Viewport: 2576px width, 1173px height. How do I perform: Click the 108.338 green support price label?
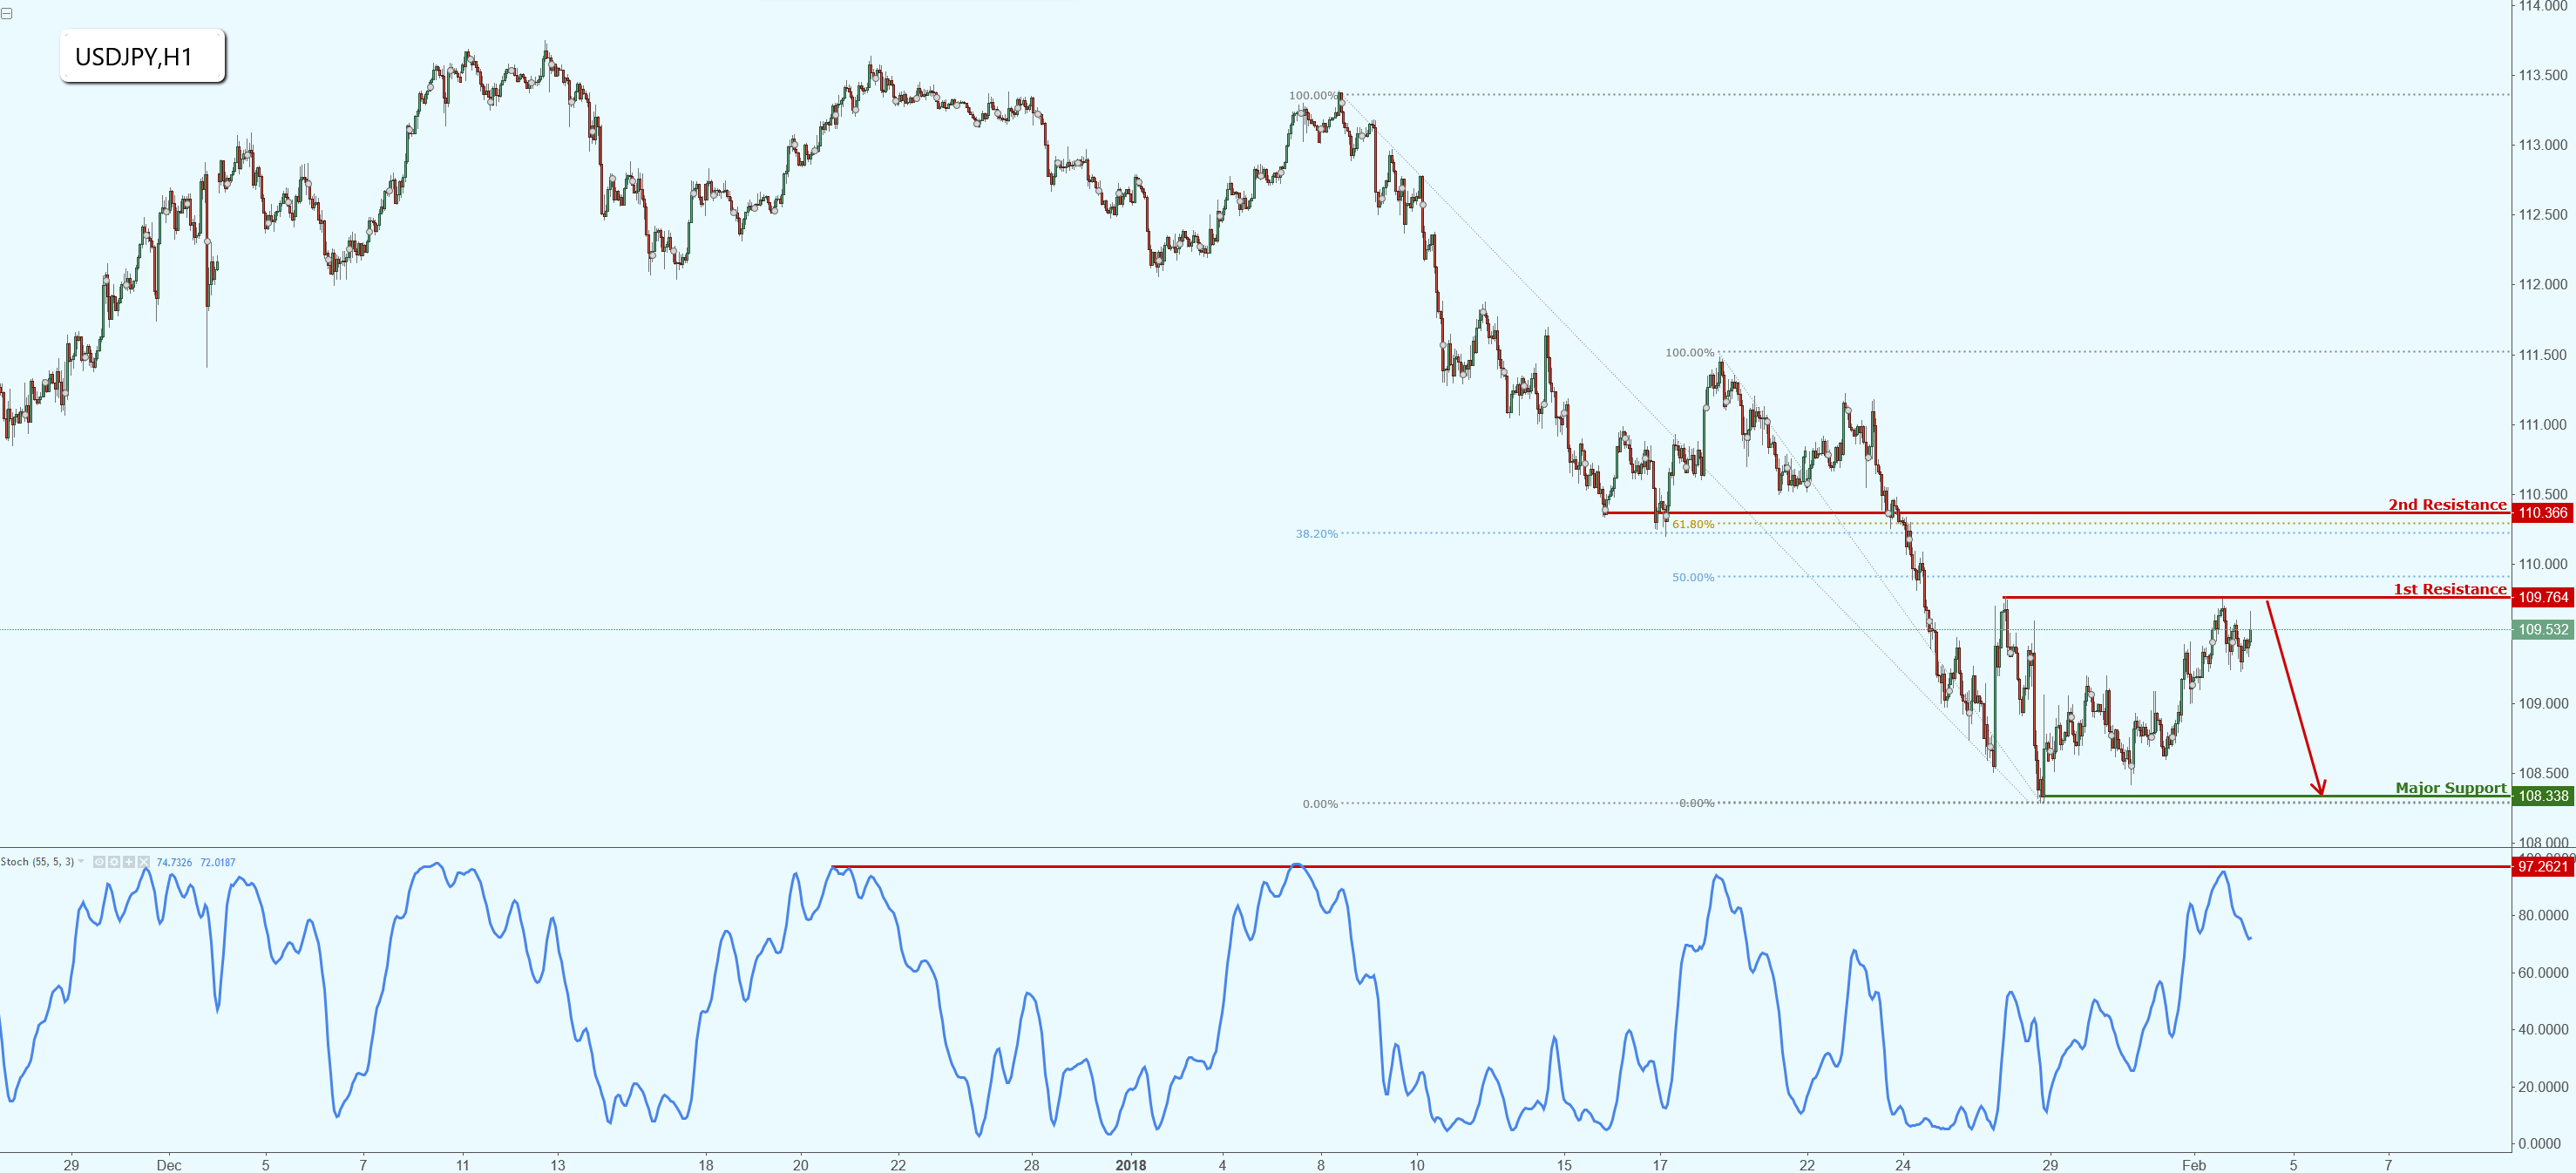[2543, 796]
